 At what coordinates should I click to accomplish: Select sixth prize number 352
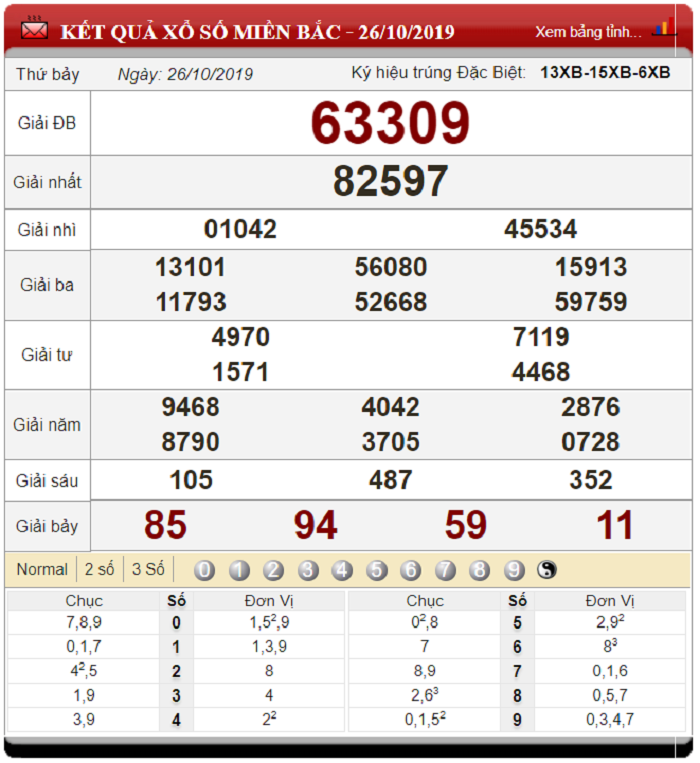coord(591,480)
